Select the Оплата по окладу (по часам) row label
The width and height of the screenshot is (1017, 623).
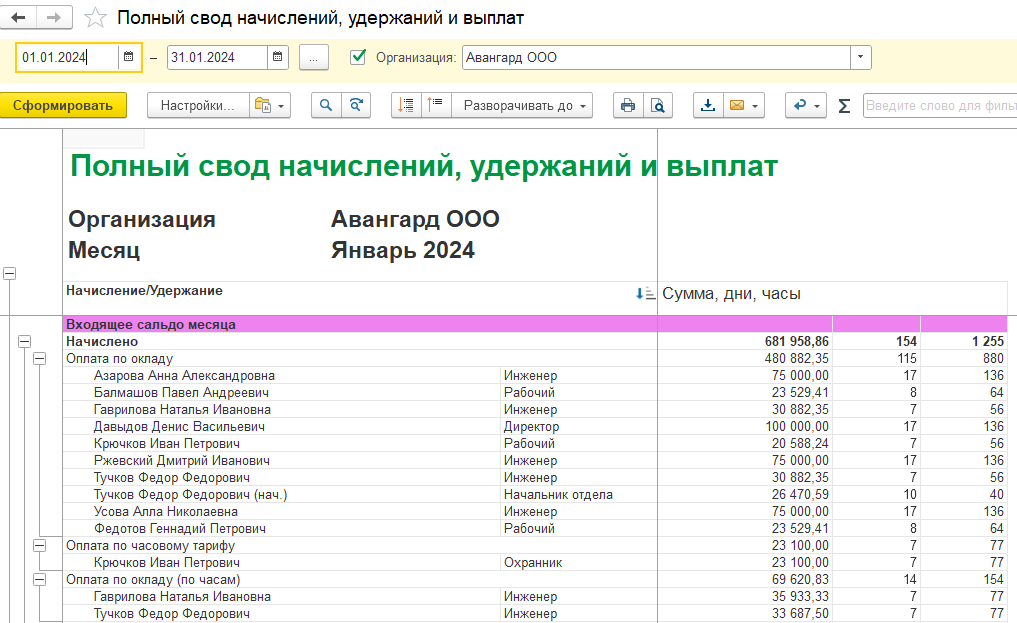tap(153, 580)
